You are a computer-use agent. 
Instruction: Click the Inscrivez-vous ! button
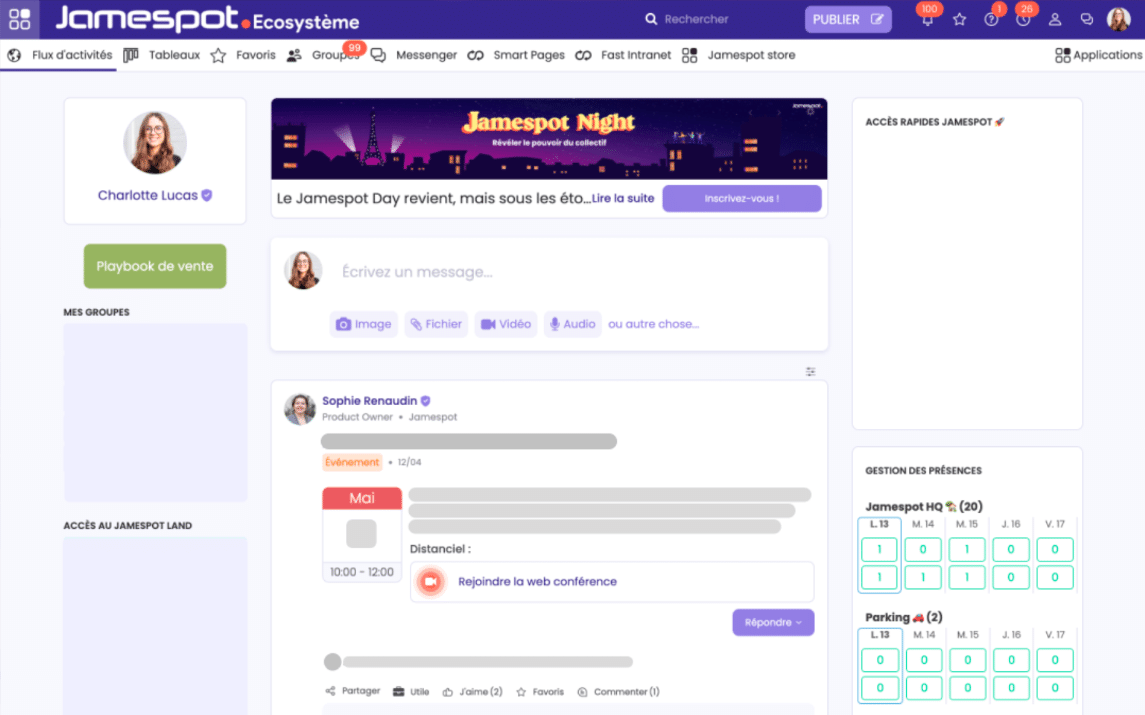tap(741, 198)
